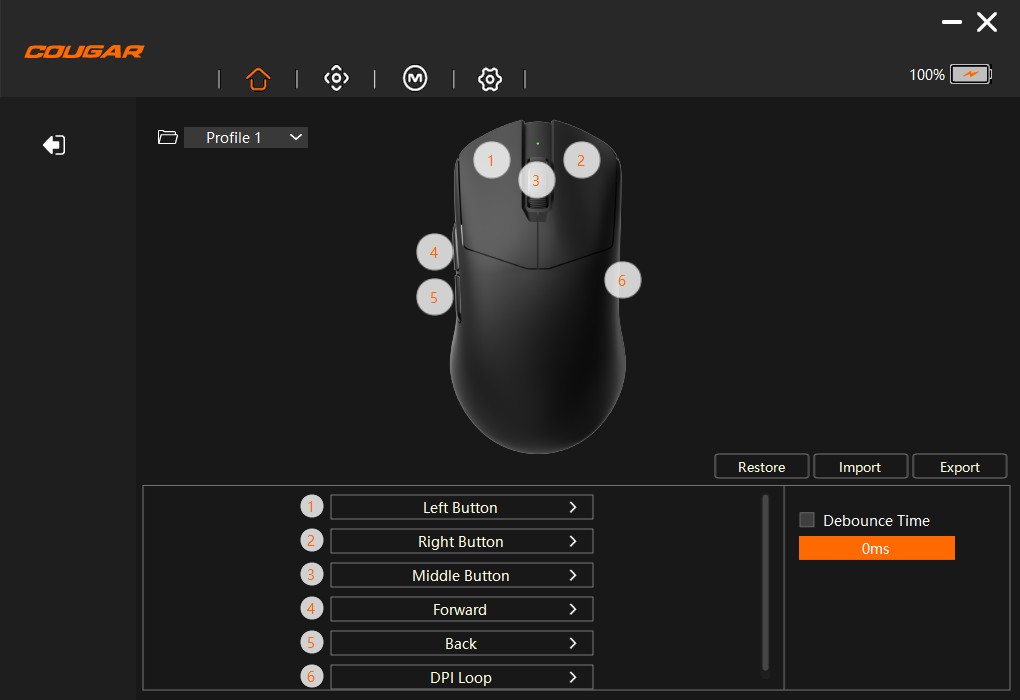
Task: Adjust the orange 0ms debounce slider
Action: tap(876, 548)
